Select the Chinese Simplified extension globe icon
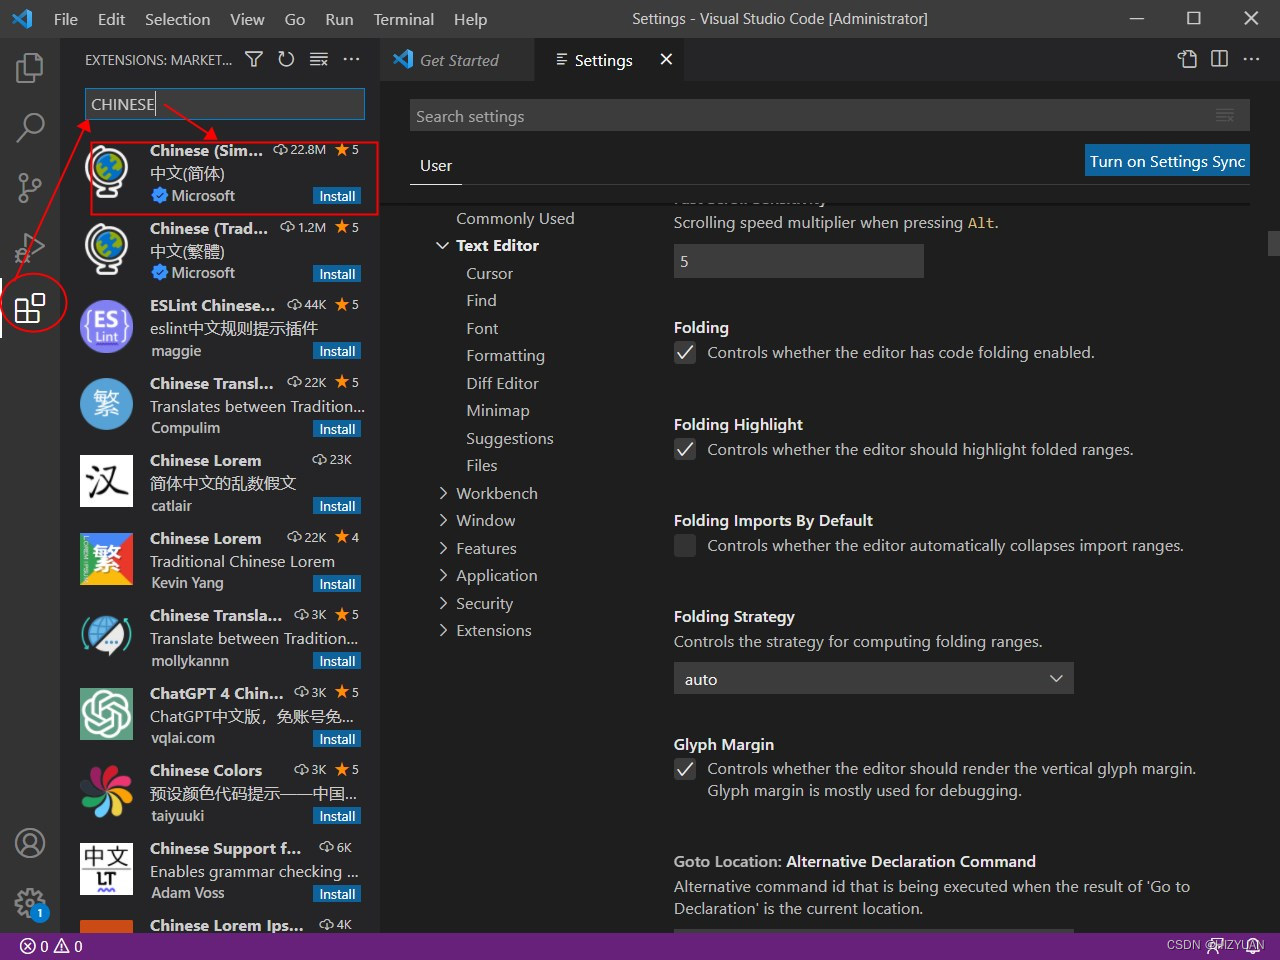 (107, 172)
